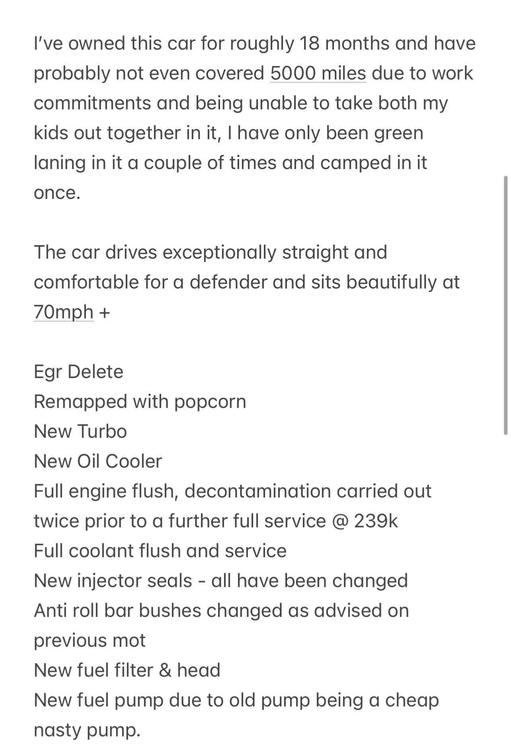Select the "New Turbo" text line
Screen dimensions: 511x750
point(80,431)
